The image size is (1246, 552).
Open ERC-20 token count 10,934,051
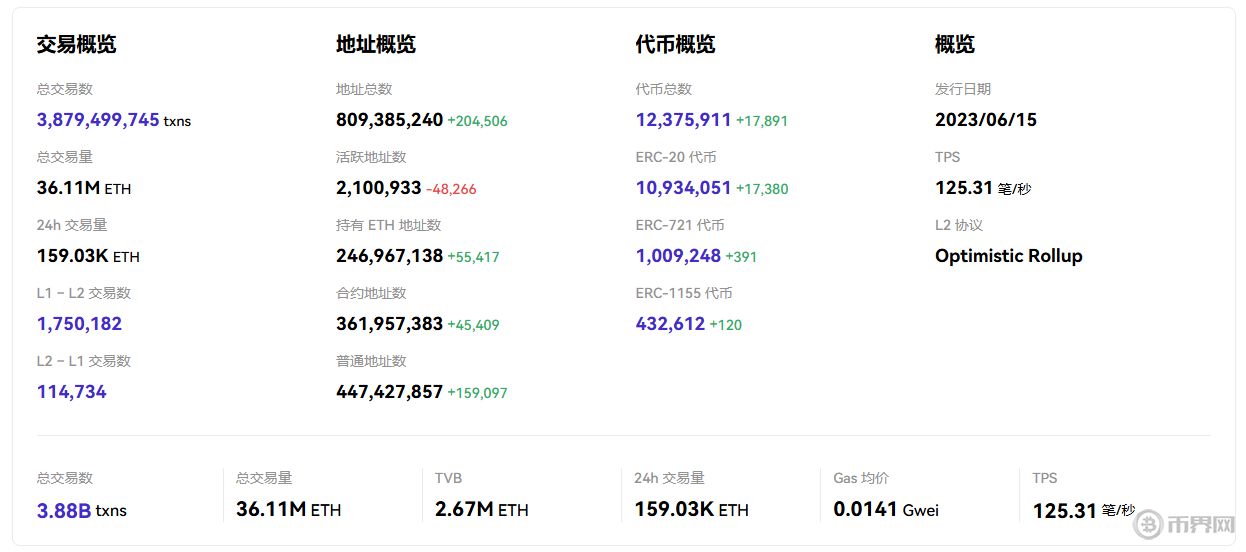(683, 188)
